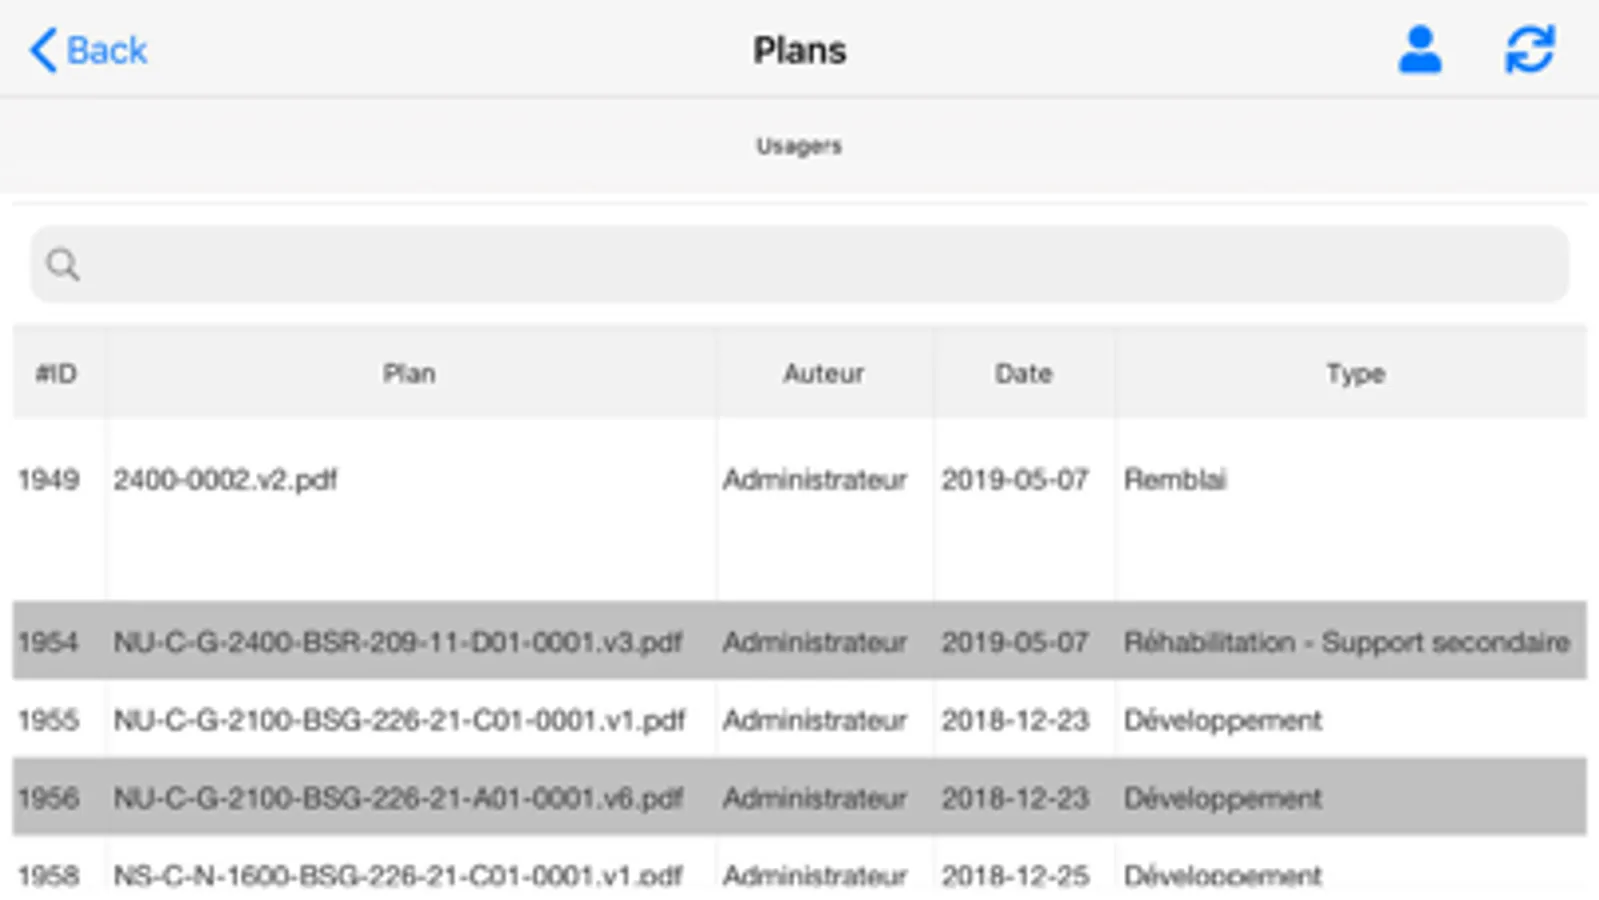This screenshot has height=900, width=1599.
Task: Open plan 2400-0002.v2.pdf
Action: (x=227, y=480)
